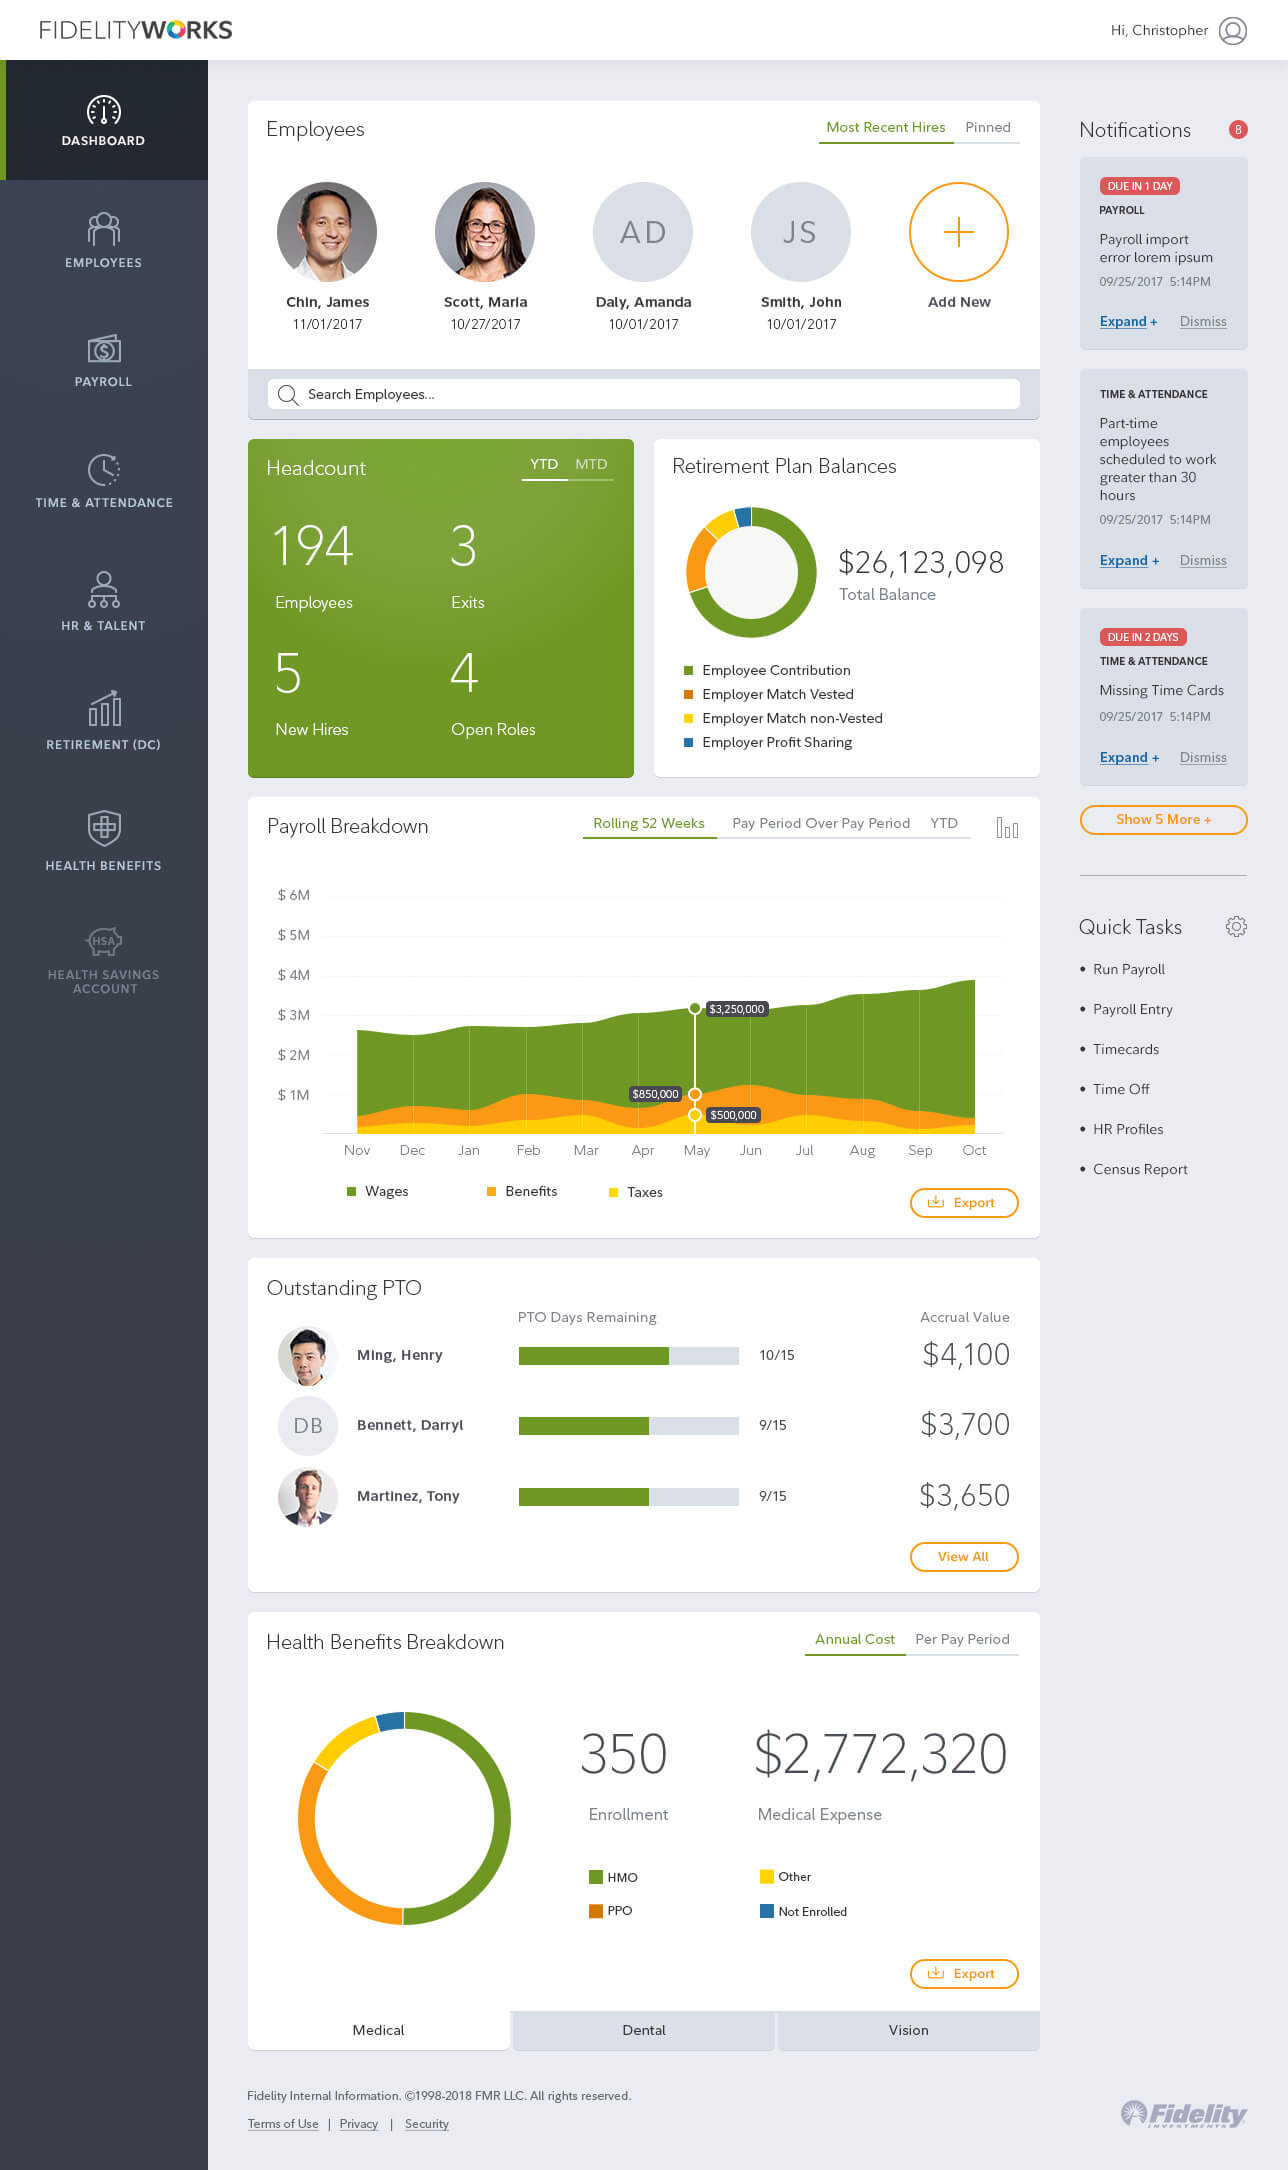Image resolution: width=1288 pixels, height=2170 pixels.
Task: Open the Payroll sidebar icon
Action: coord(103,349)
